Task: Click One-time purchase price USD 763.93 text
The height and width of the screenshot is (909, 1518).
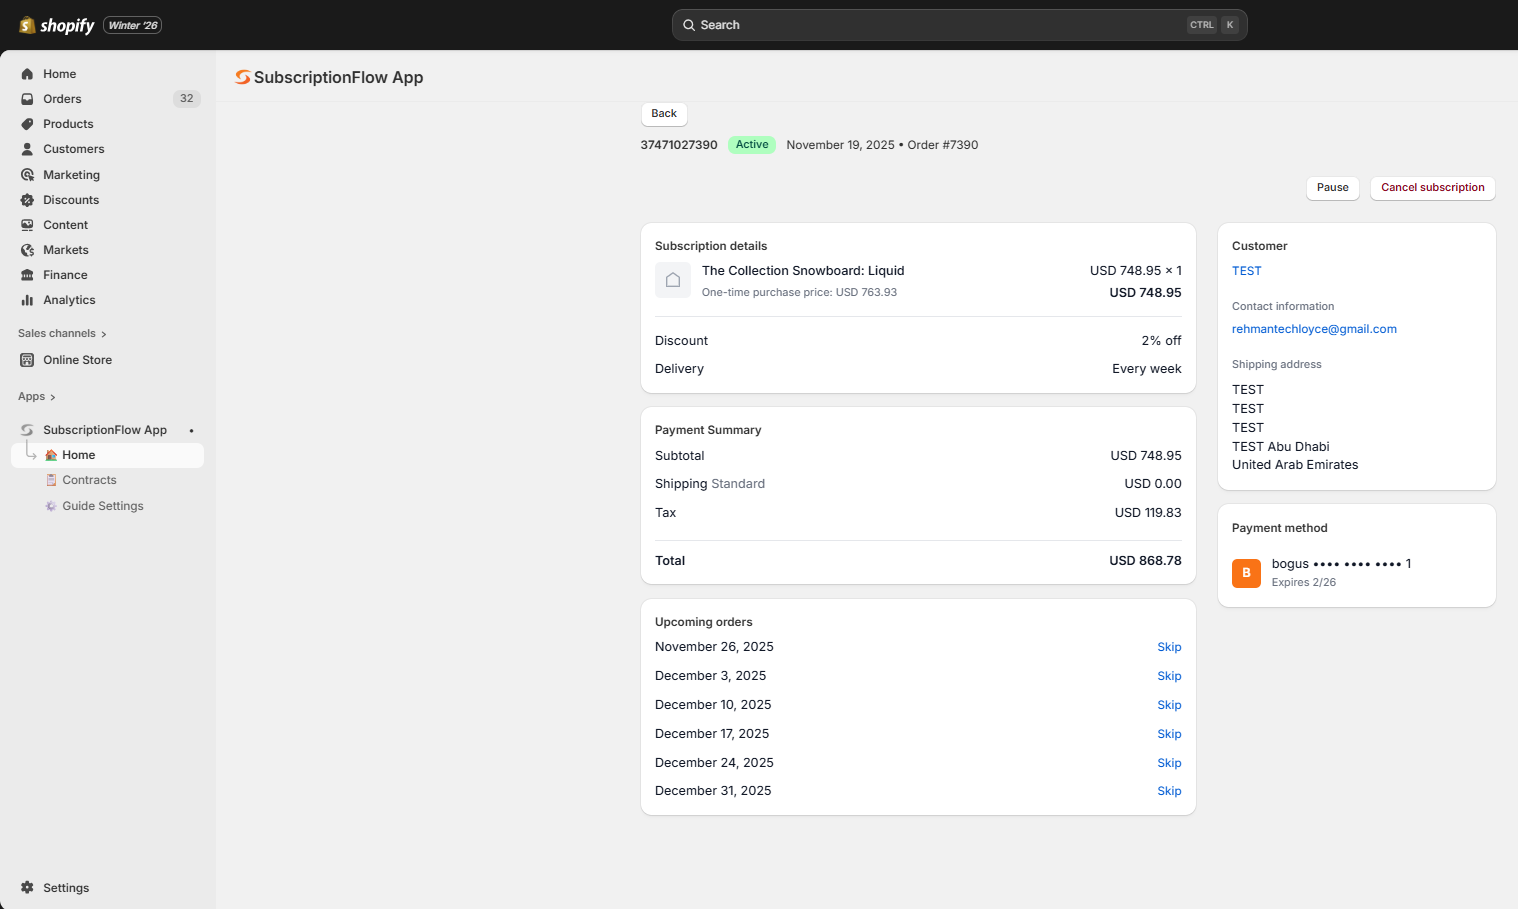Action: tap(799, 293)
